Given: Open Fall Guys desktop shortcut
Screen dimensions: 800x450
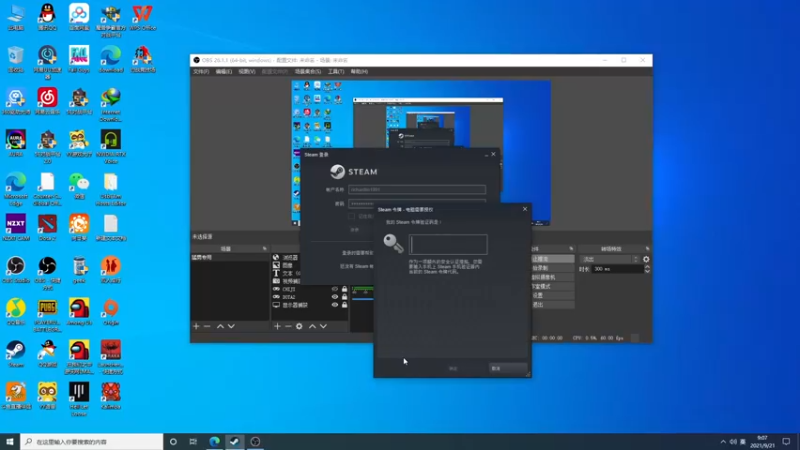Looking at the screenshot, I should [79, 59].
